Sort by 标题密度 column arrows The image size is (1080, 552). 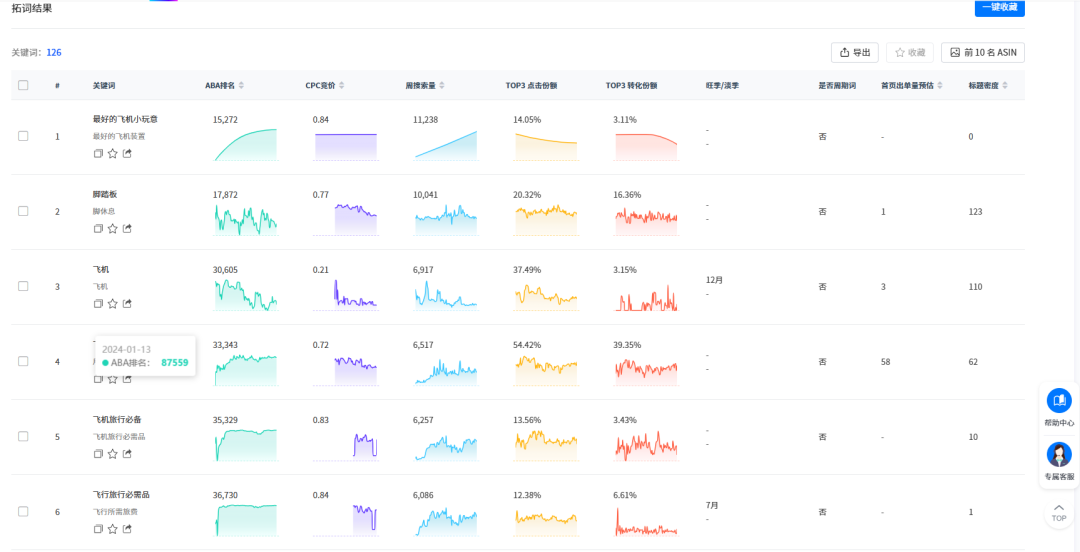pyautogui.click(x=1005, y=85)
